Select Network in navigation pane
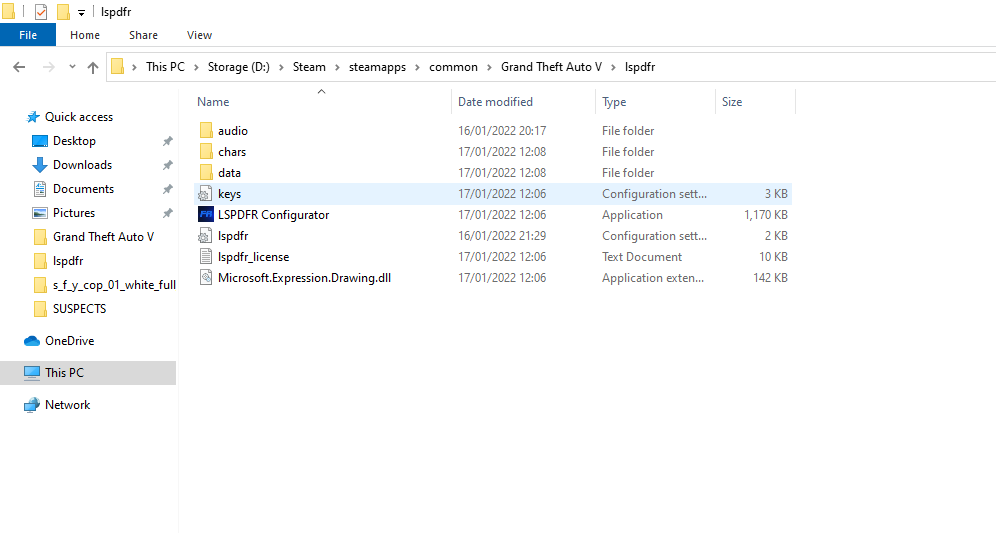Screen dimensions: 996x533 (67, 405)
